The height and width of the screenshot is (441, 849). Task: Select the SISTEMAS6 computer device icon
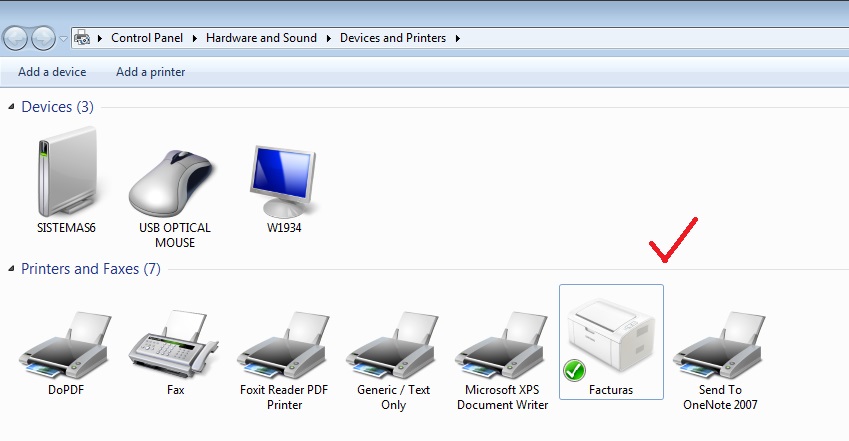coord(67,172)
